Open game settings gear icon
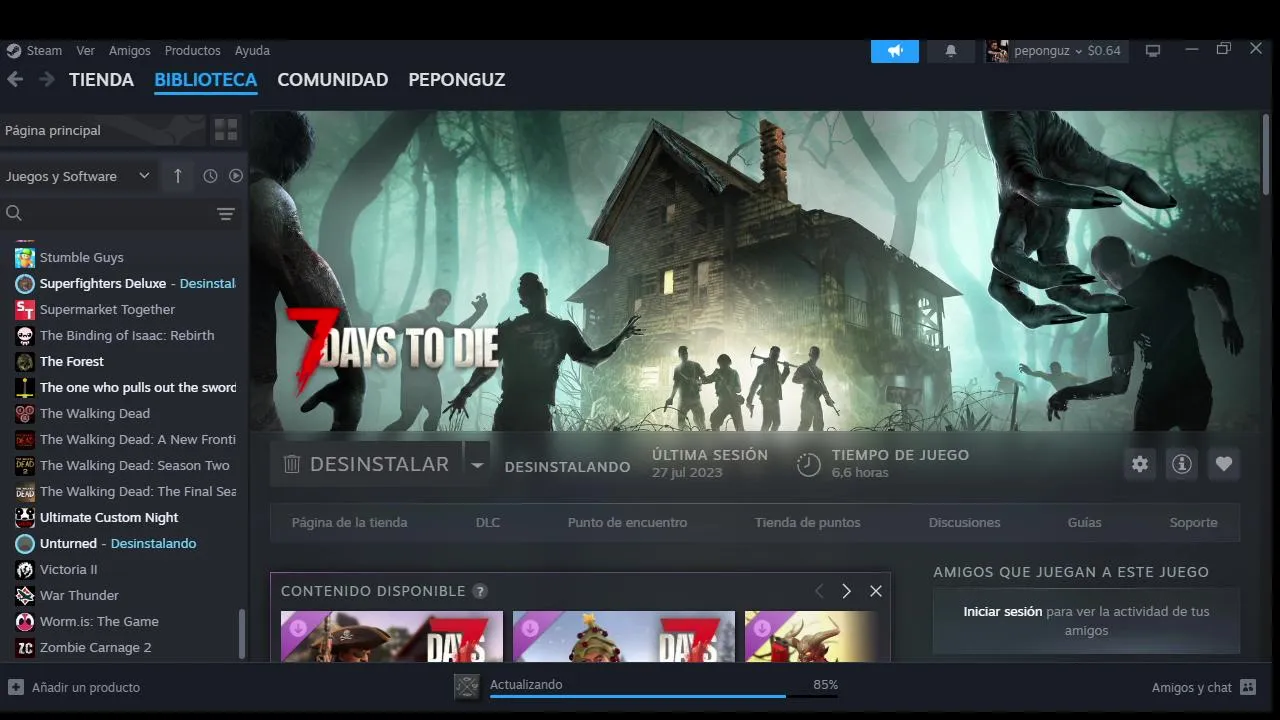 tap(1140, 464)
